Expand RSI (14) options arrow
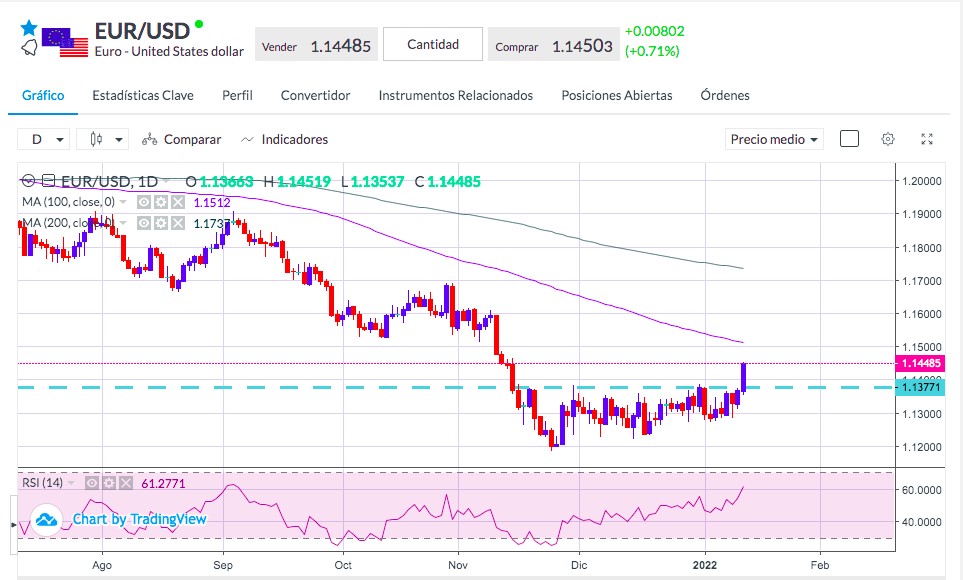The height and width of the screenshot is (580, 963). pos(71,483)
